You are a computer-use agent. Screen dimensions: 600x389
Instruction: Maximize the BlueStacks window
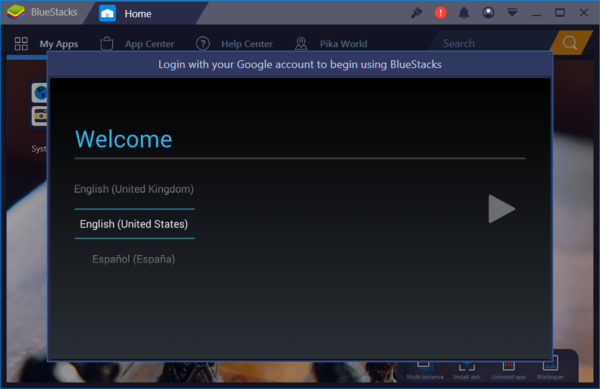pos(560,13)
